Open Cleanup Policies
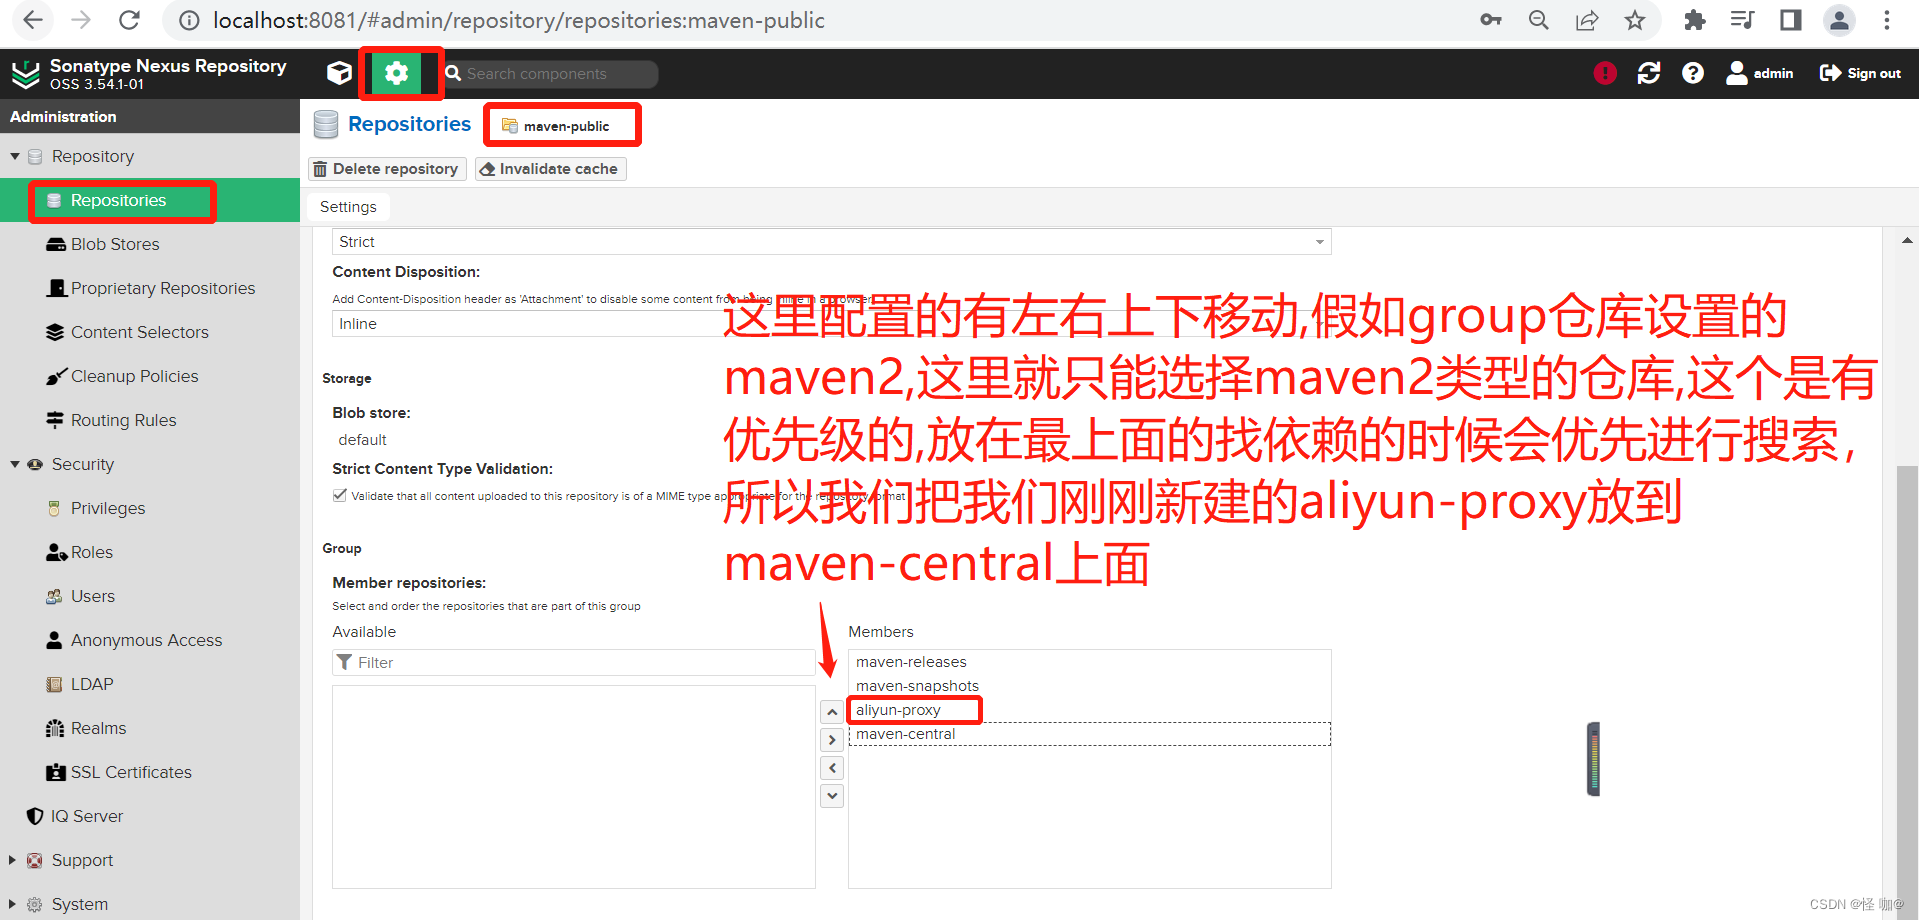Screen dimensions: 1919x920 pos(150,376)
